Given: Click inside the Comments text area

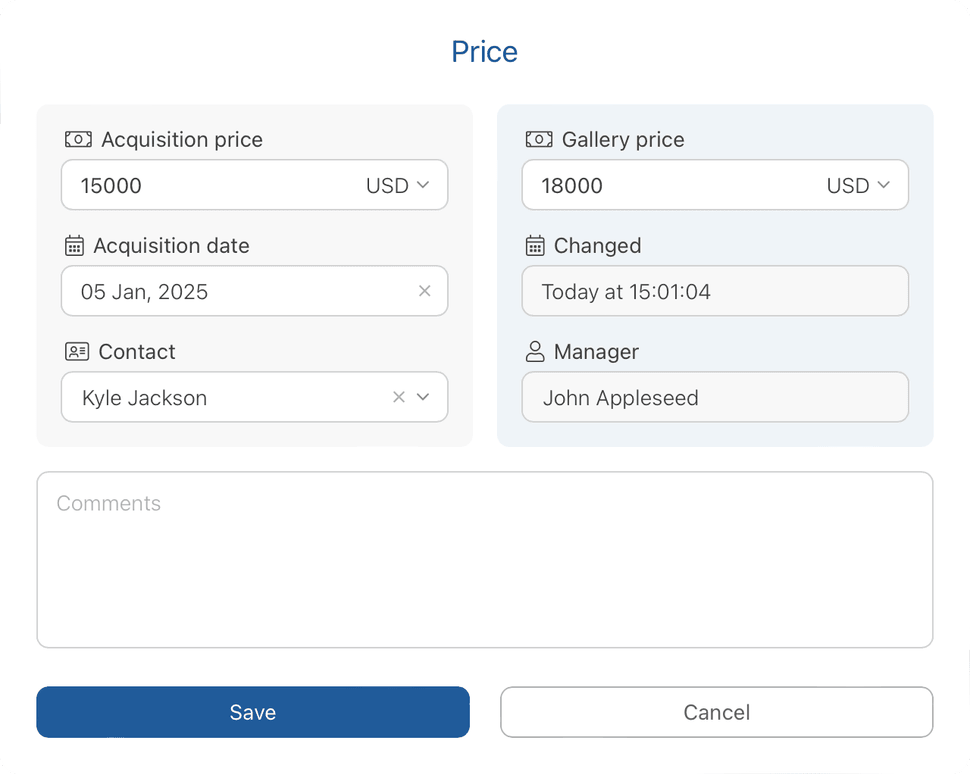Looking at the screenshot, I should (485, 558).
